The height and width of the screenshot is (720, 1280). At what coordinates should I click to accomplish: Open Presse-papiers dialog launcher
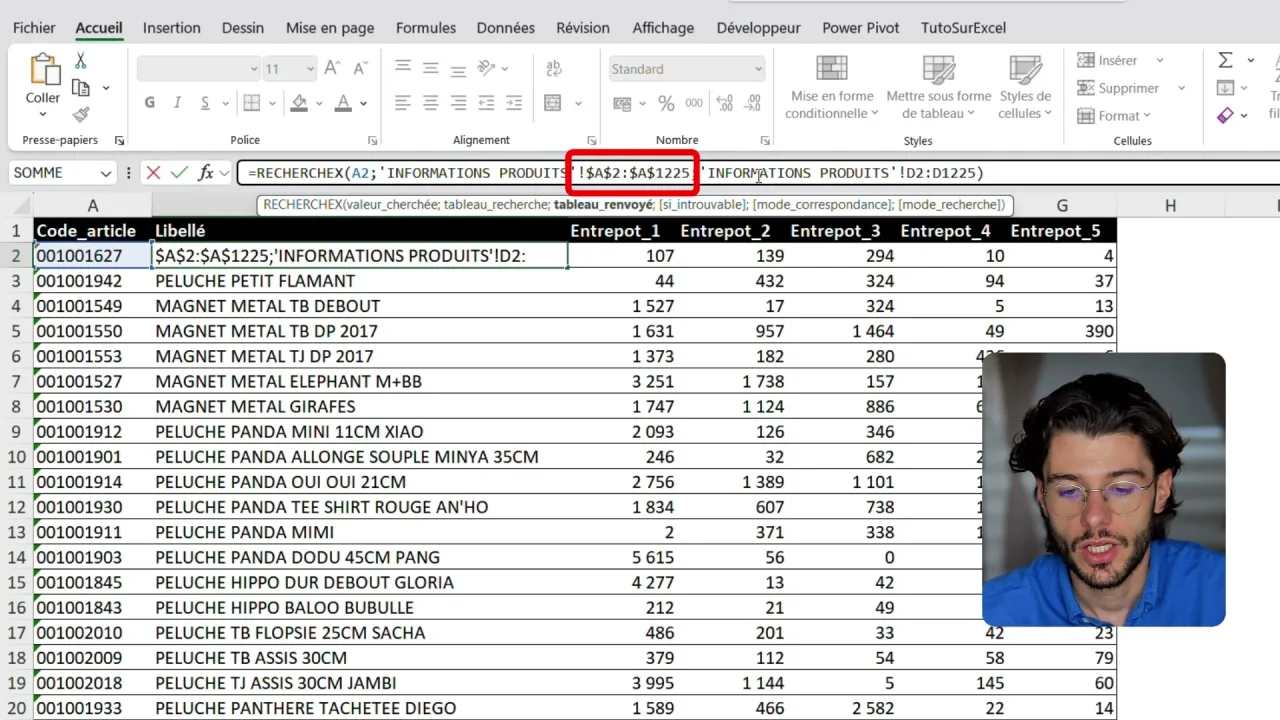(x=119, y=141)
